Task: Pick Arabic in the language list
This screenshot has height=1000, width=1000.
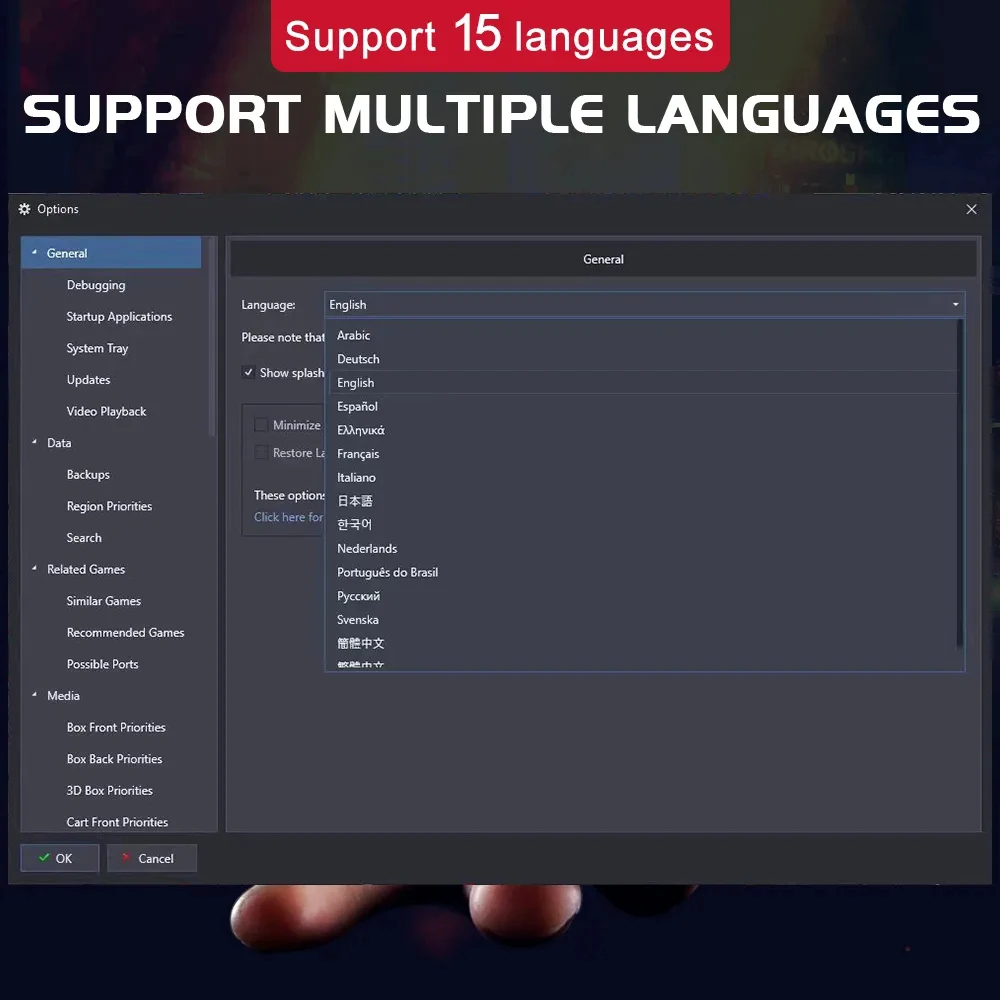Action: pyautogui.click(x=353, y=335)
